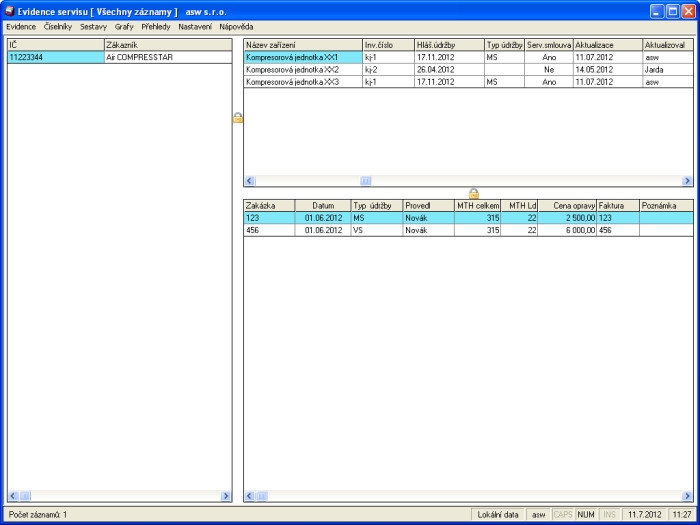The image size is (700, 525).
Task: Click the Hláš.údržby column header
Action: [x=449, y=45]
